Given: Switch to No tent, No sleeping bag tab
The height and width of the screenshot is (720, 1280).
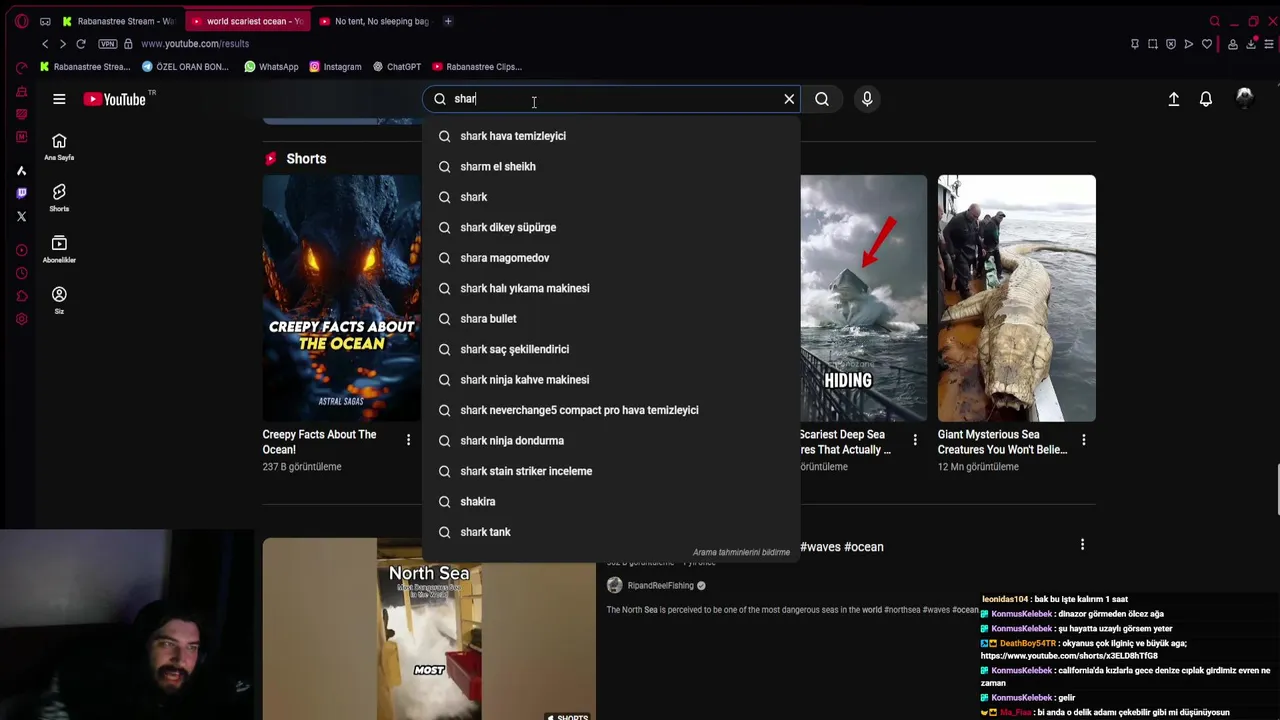Looking at the screenshot, I should tap(374, 21).
